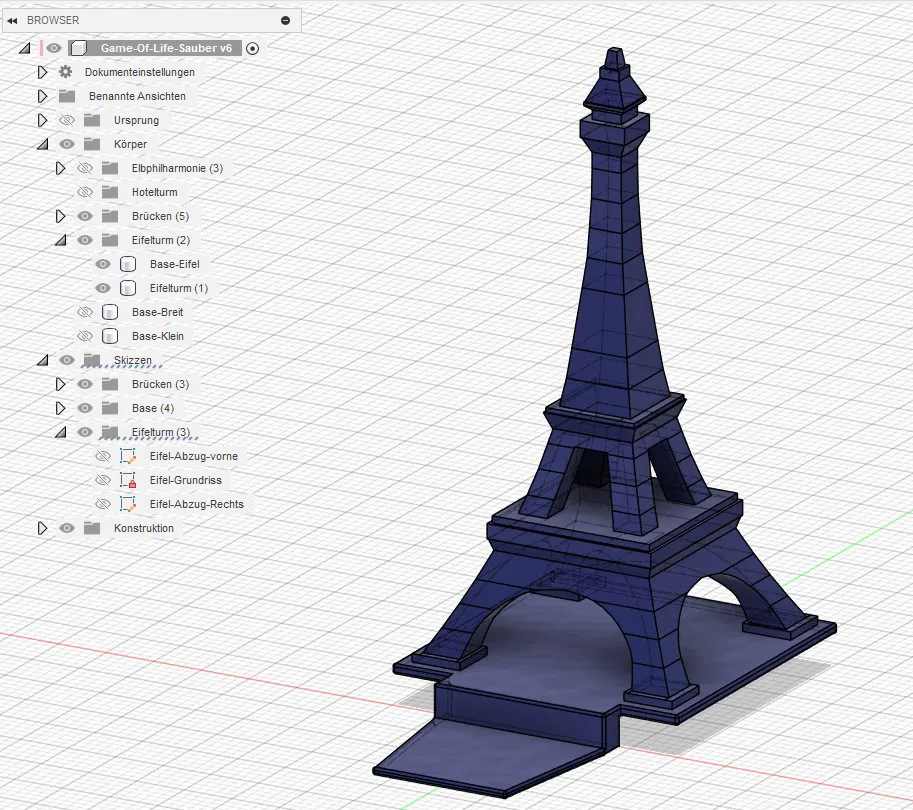
Task: Click the component icon of Game-Of-Life-Sauber v6
Action: (79, 48)
